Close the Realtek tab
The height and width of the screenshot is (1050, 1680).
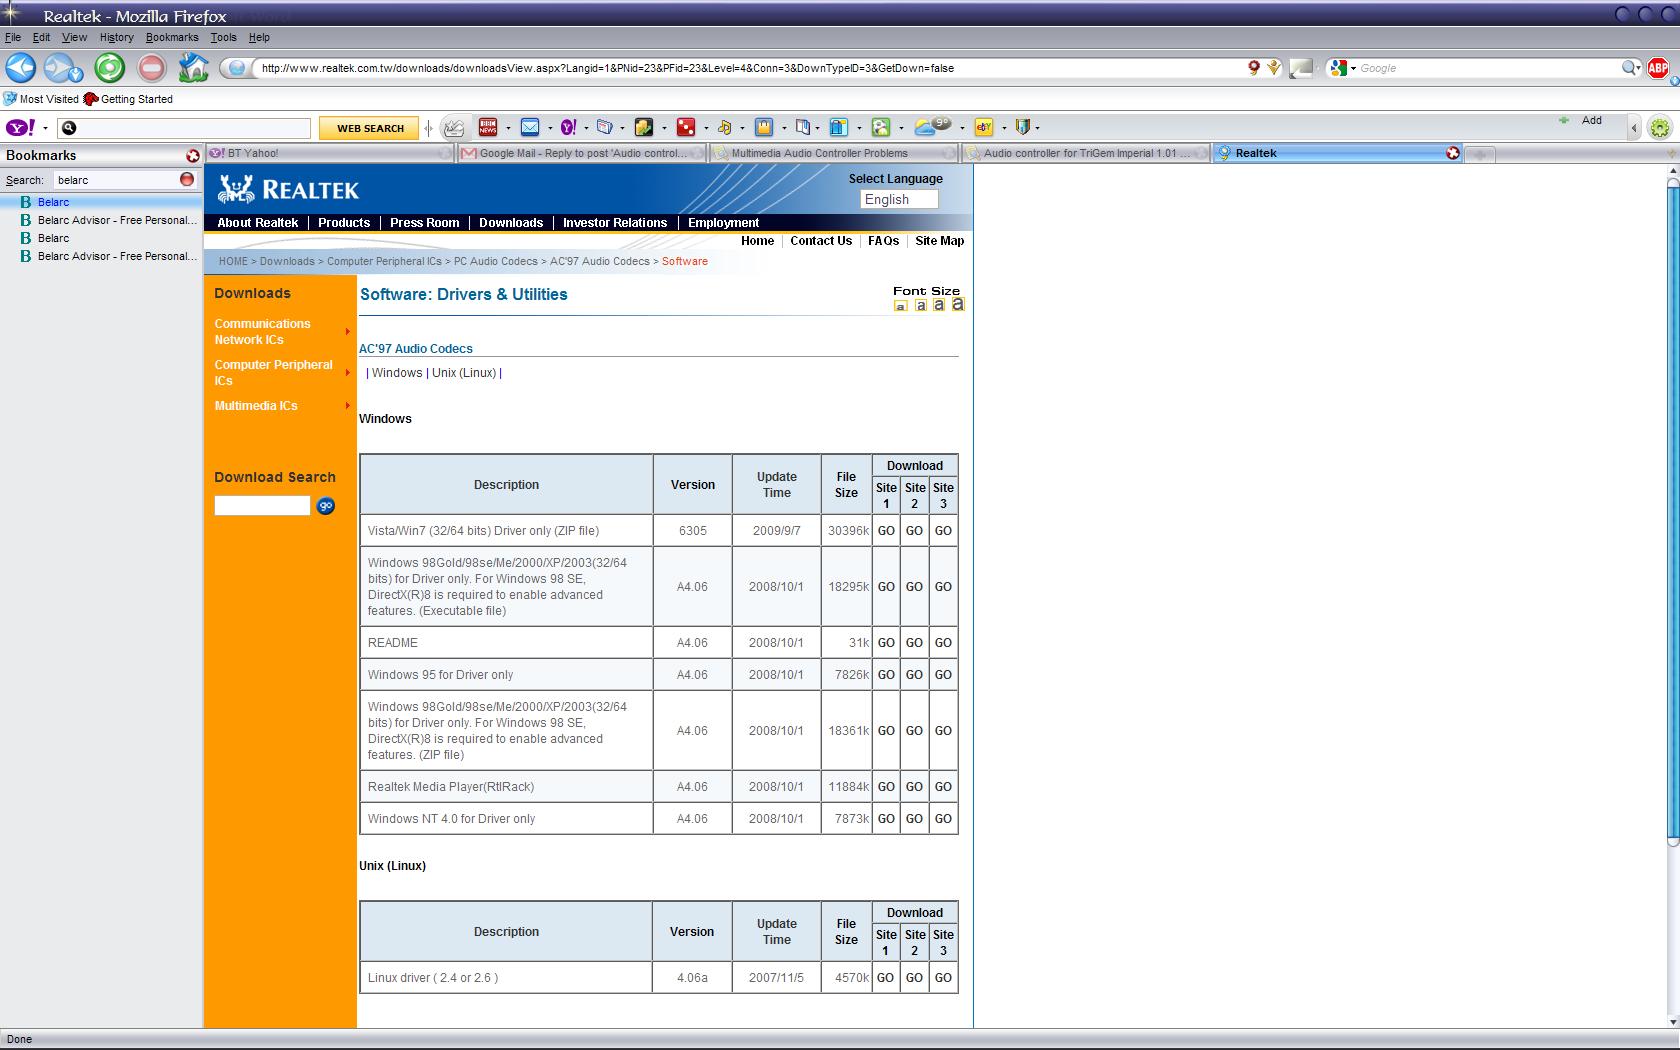coord(1453,153)
